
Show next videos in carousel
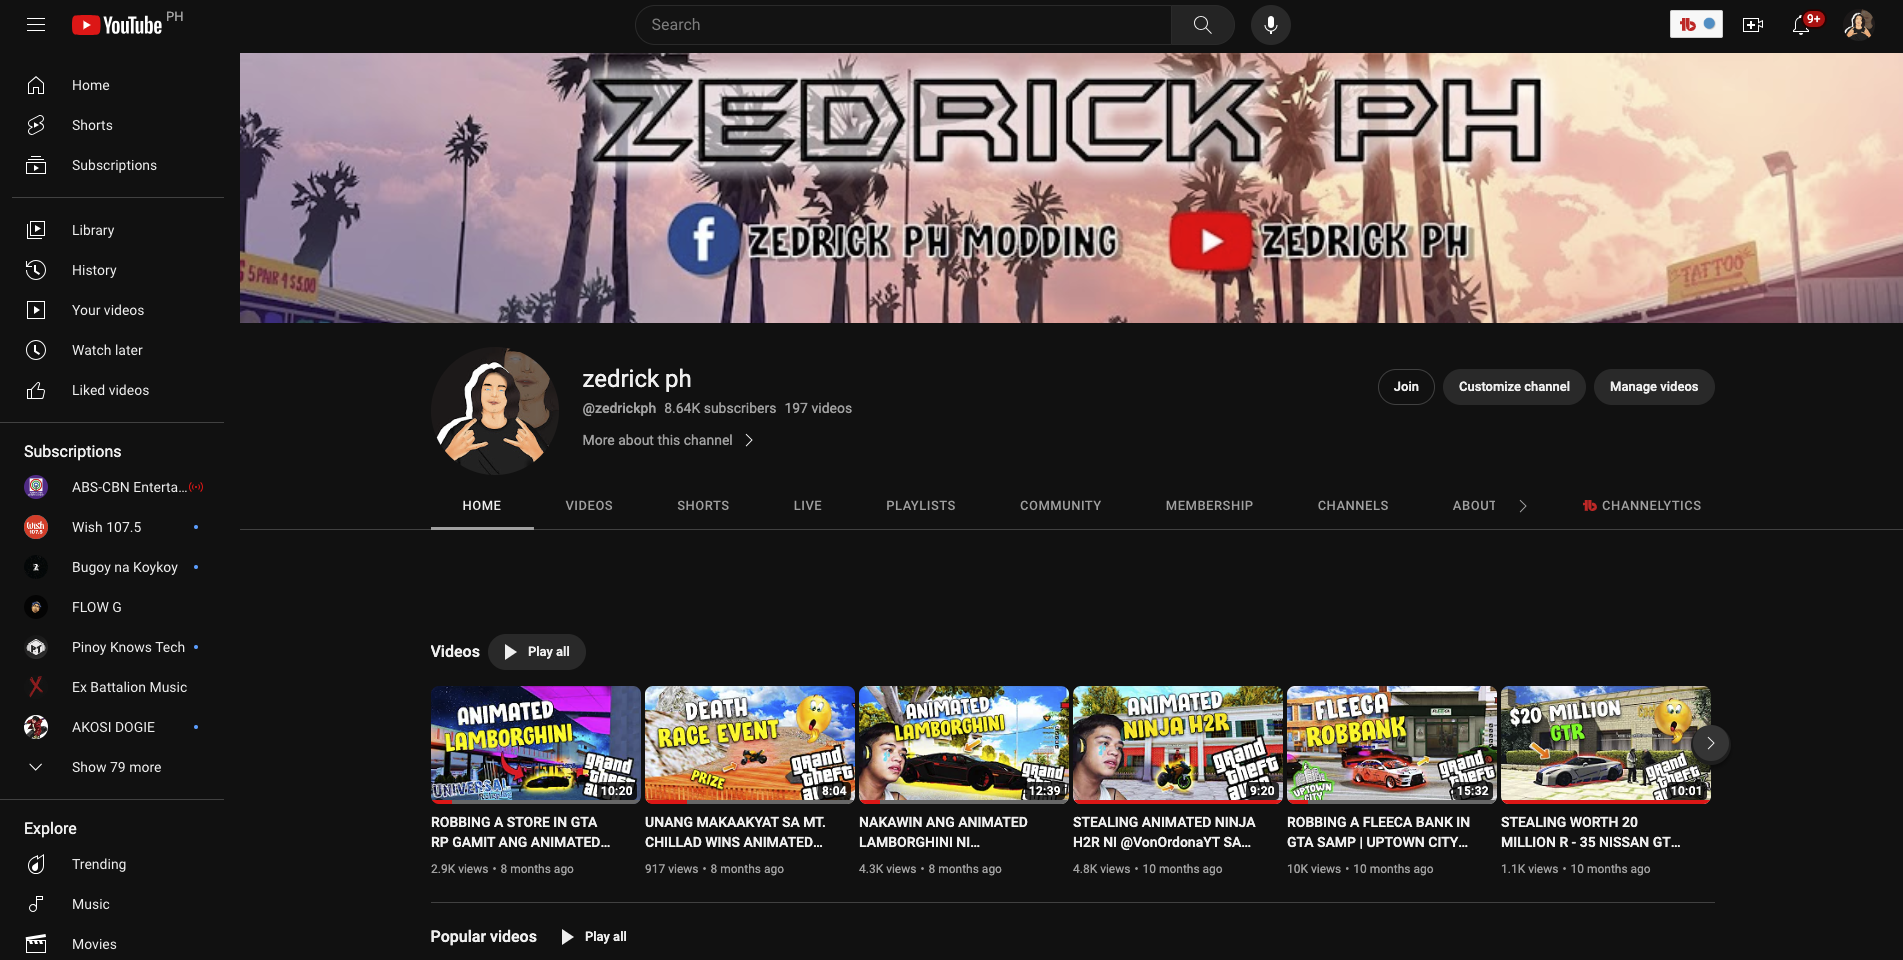1710,743
